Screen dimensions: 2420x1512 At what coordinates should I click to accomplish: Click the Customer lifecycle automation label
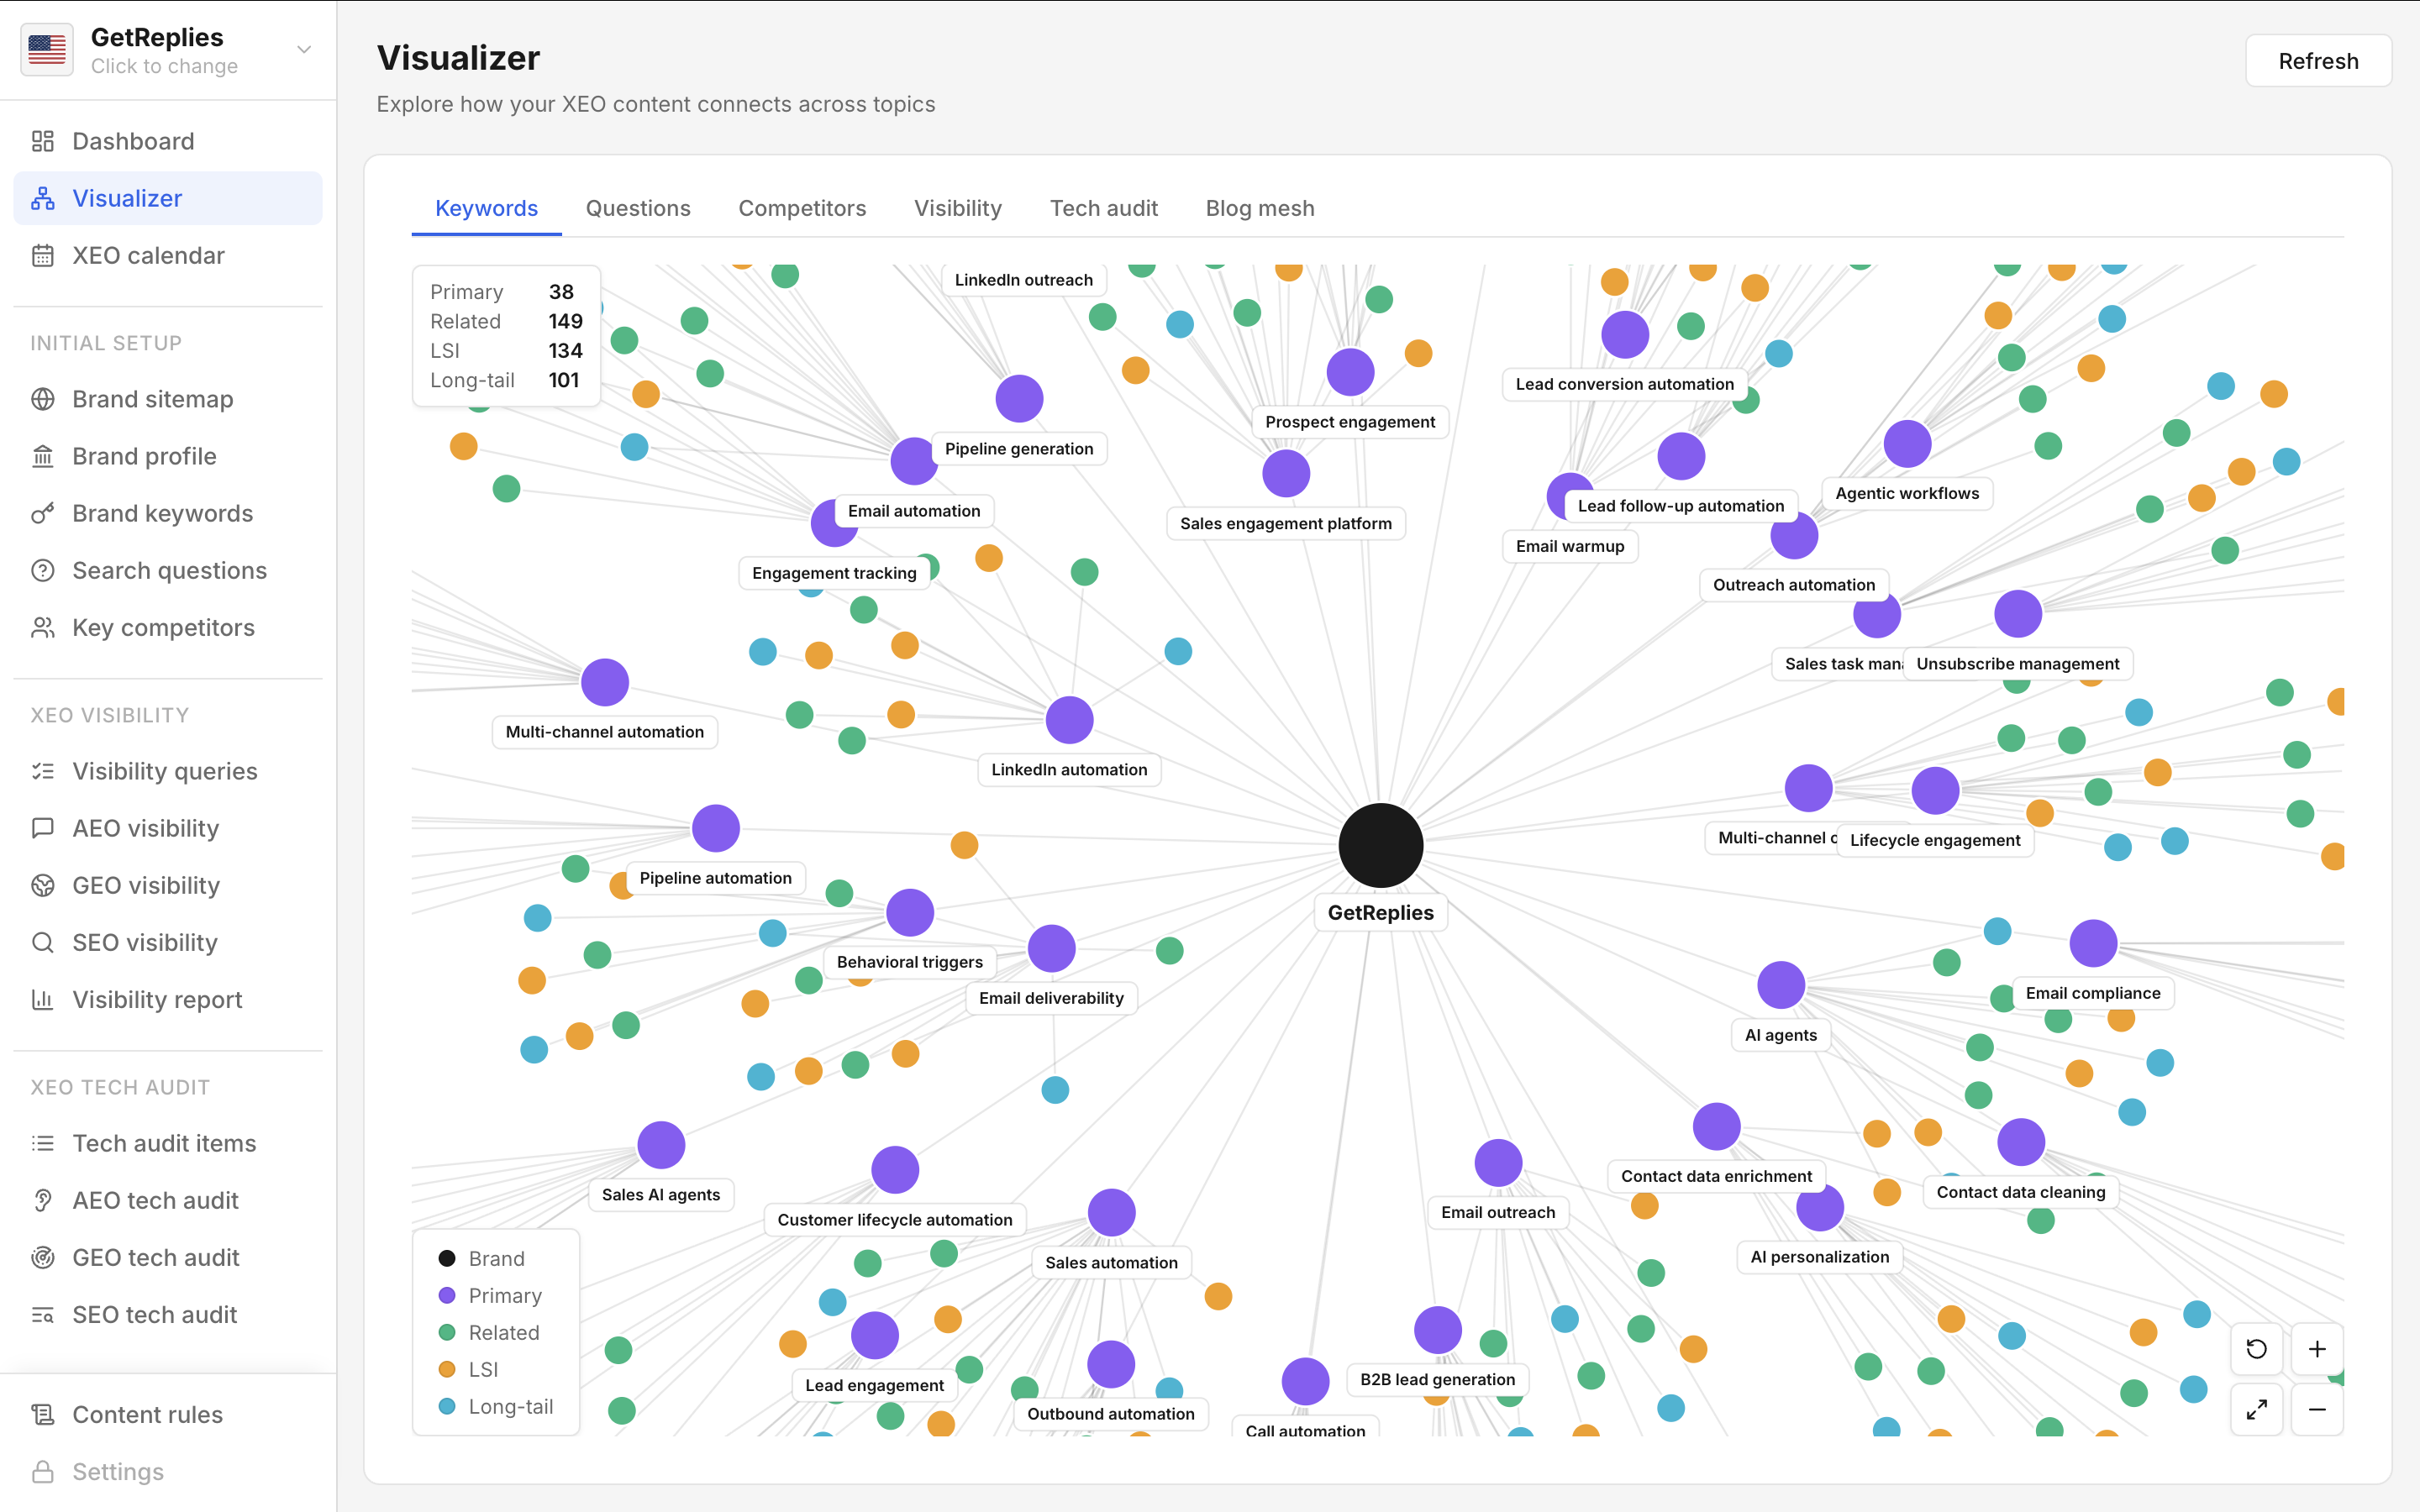tap(894, 1219)
